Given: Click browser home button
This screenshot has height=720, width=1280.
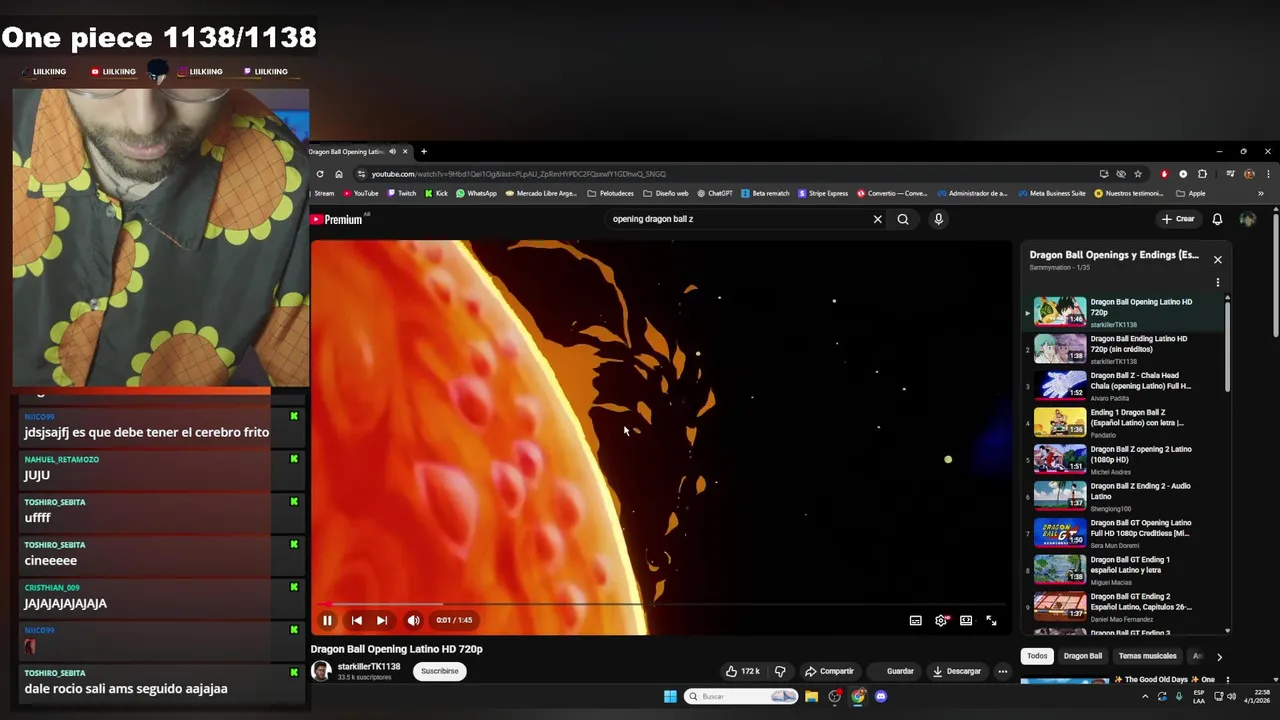Looking at the screenshot, I should pos(339,174).
